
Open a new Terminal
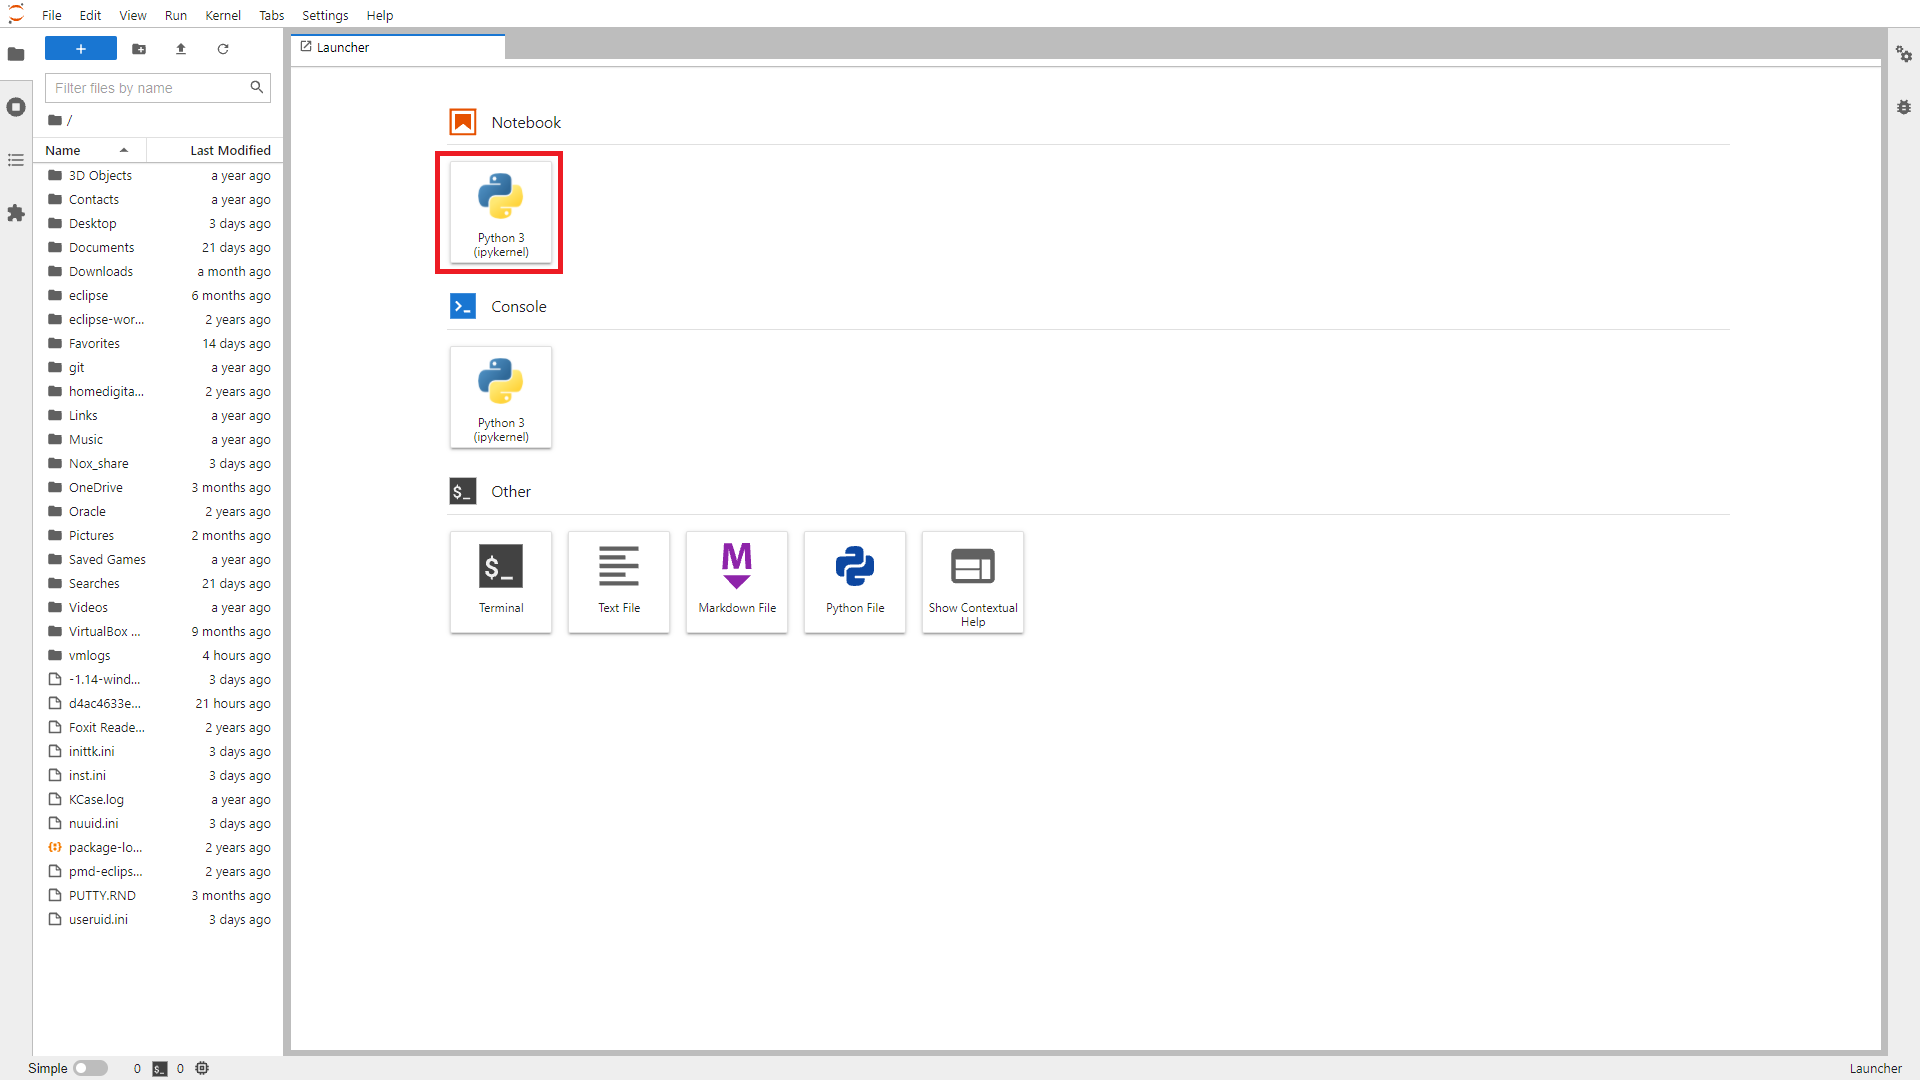(500, 581)
